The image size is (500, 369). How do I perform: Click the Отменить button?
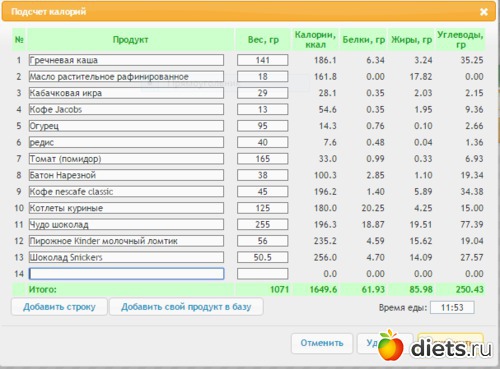(x=322, y=343)
